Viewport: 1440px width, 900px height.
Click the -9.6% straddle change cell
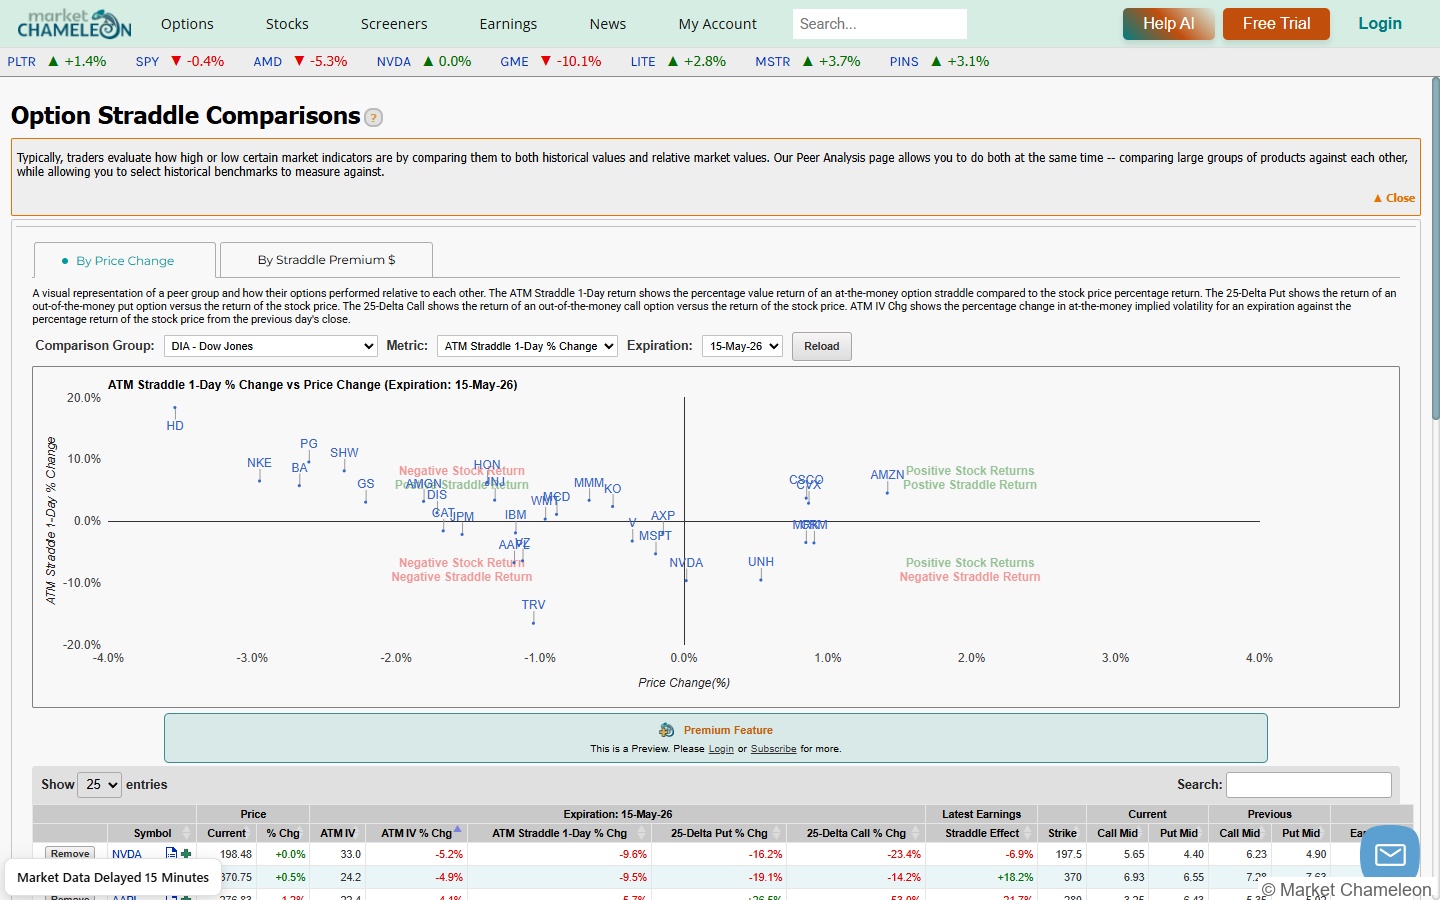coord(559,854)
